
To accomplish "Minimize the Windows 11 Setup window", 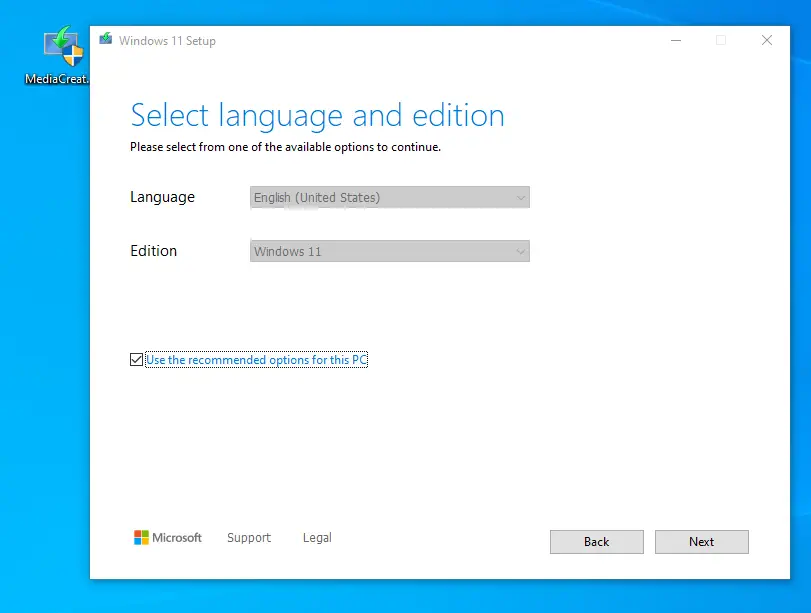I will [675, 40].
